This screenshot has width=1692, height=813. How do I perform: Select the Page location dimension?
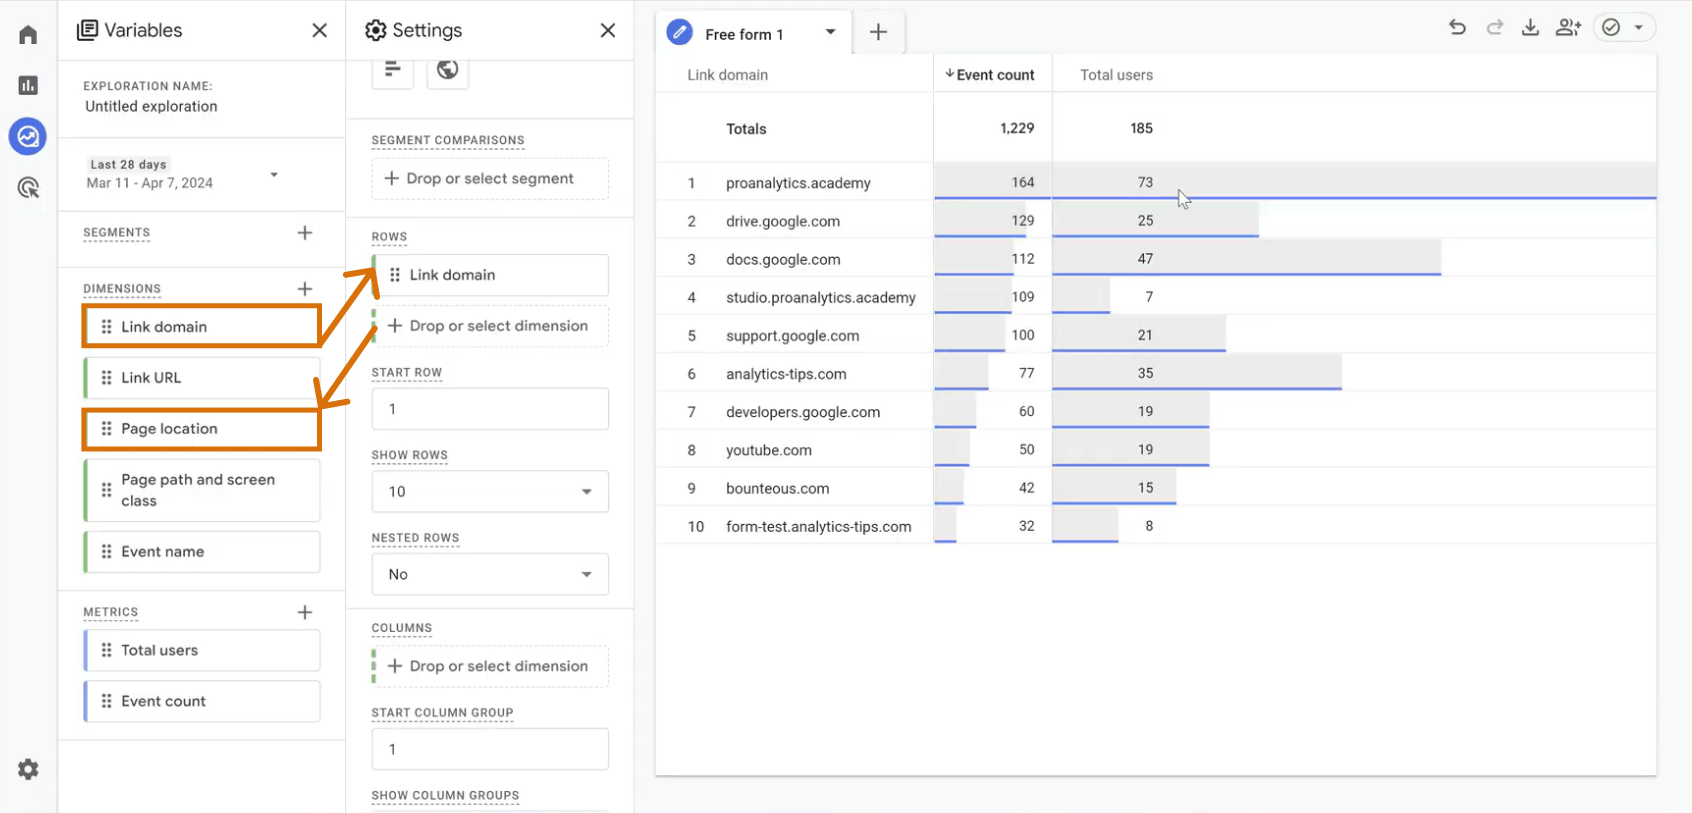pos(202,429)
